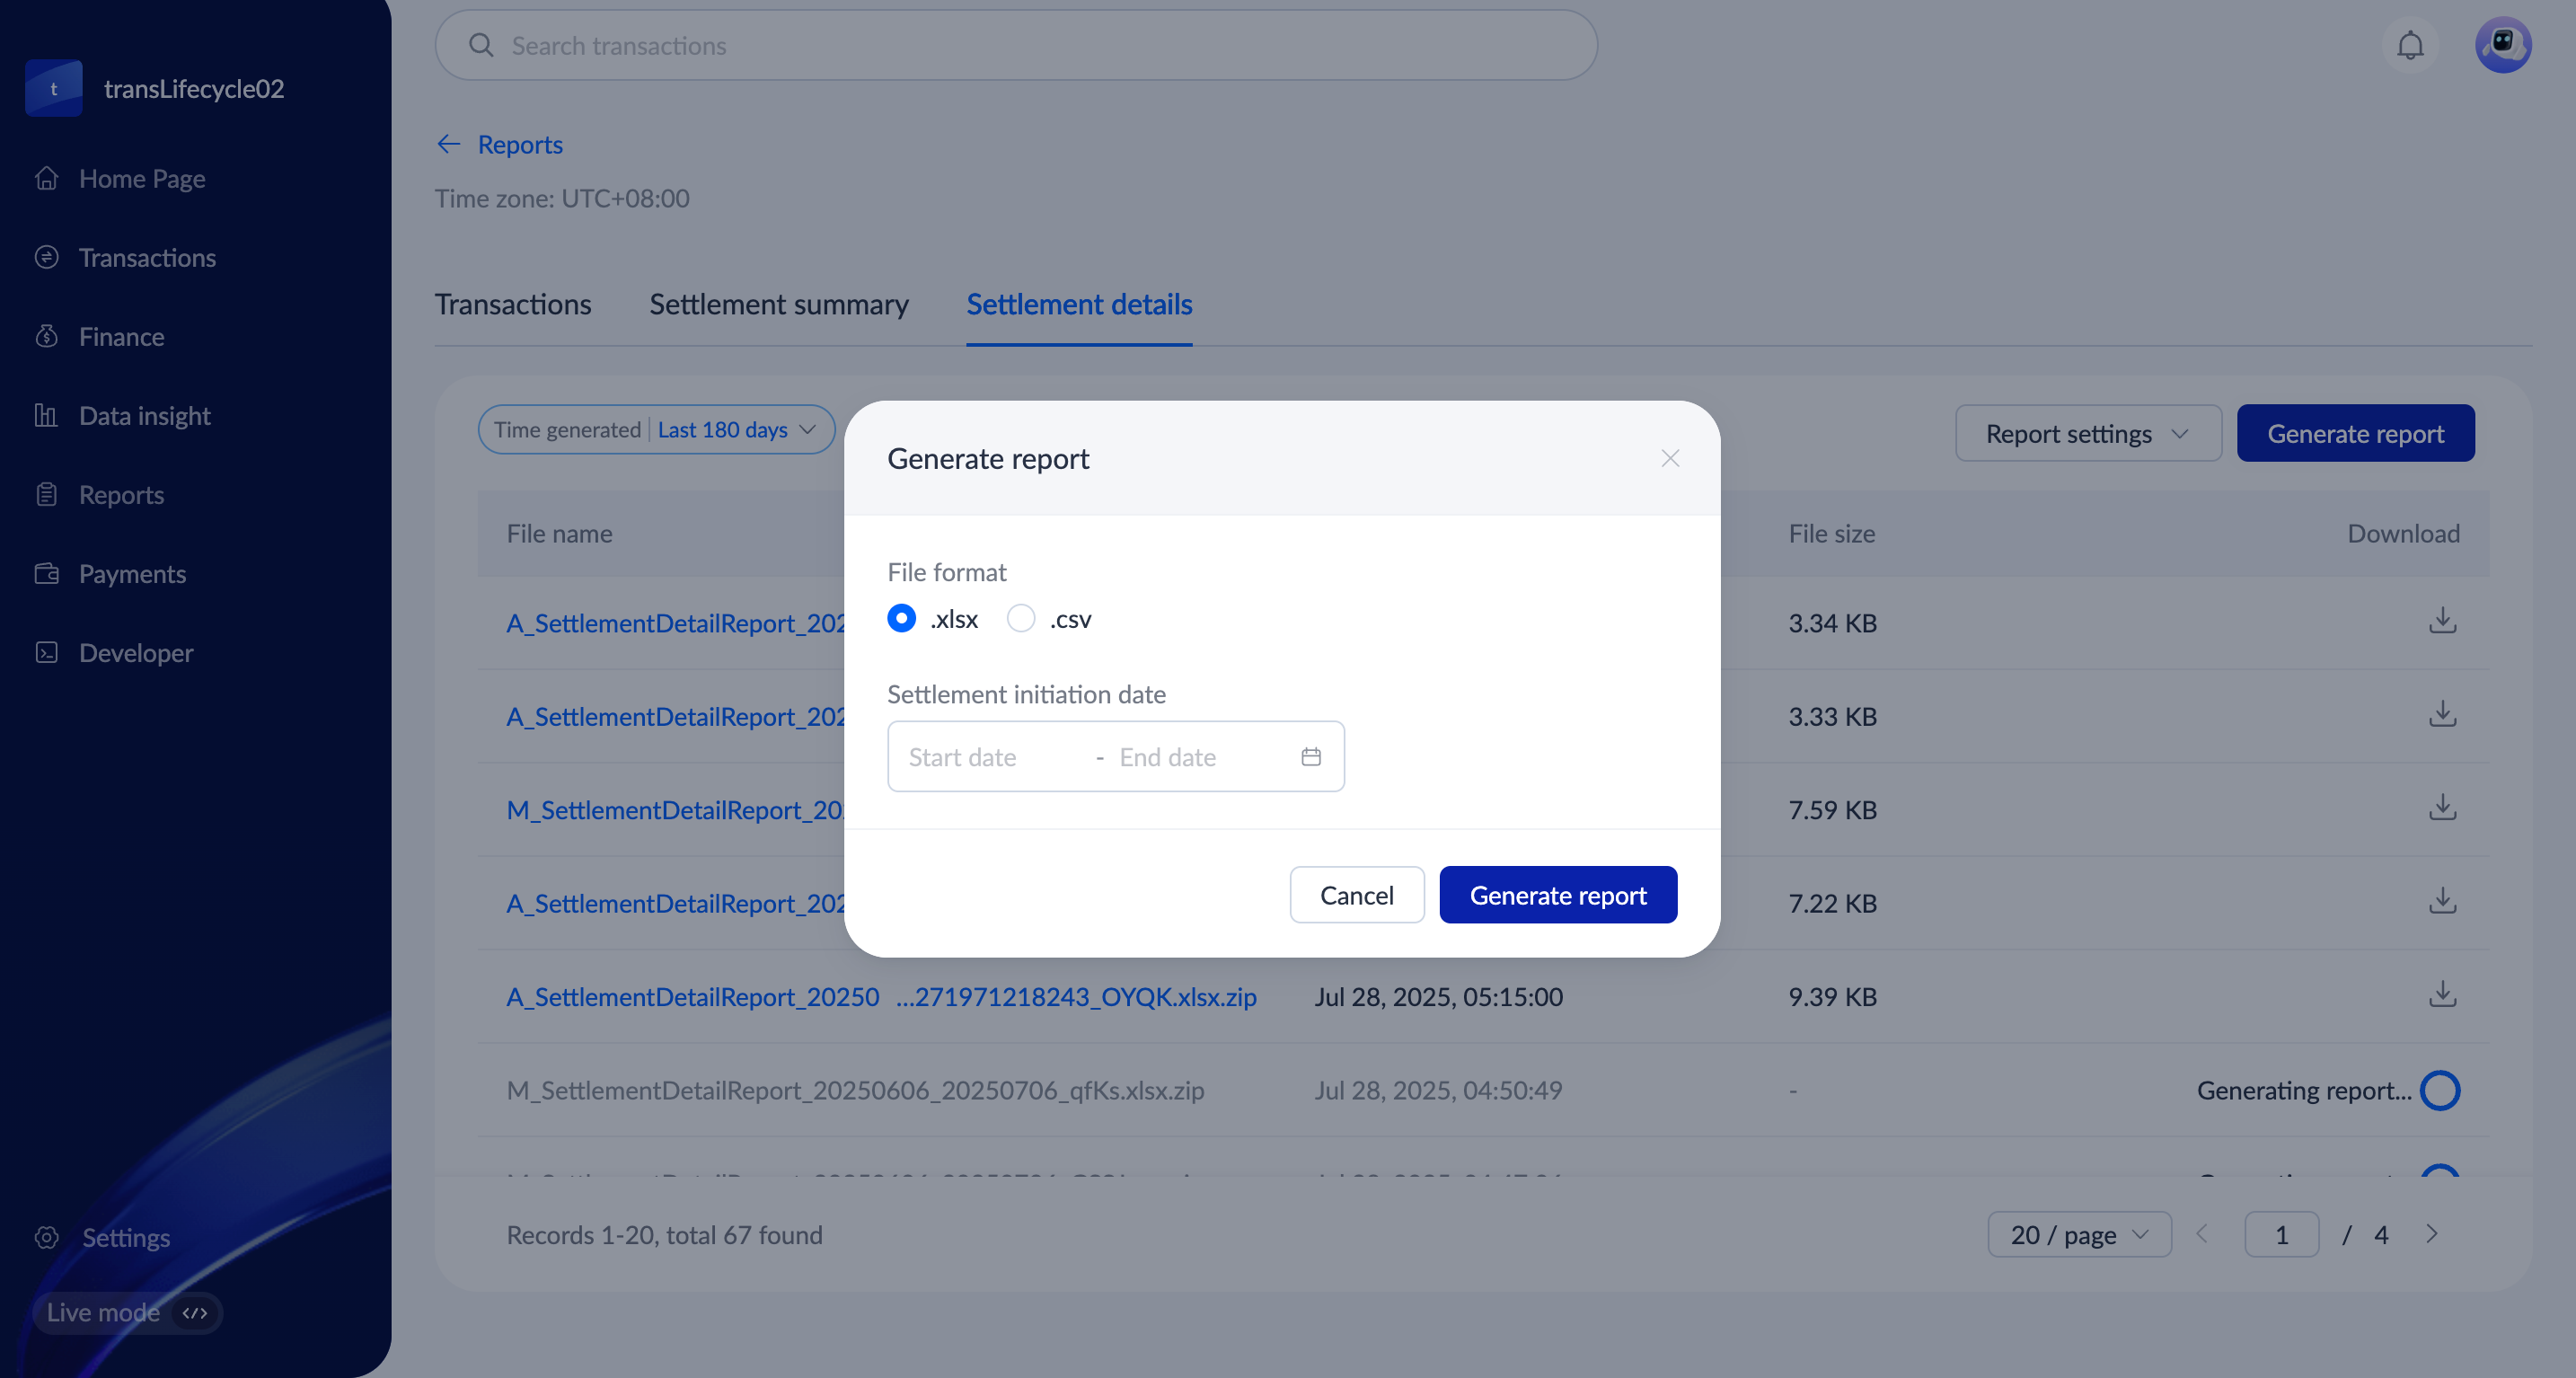Open the Time generated filter dropdown
This screenshot has width=2576, height=1378.
click(656, 429)
